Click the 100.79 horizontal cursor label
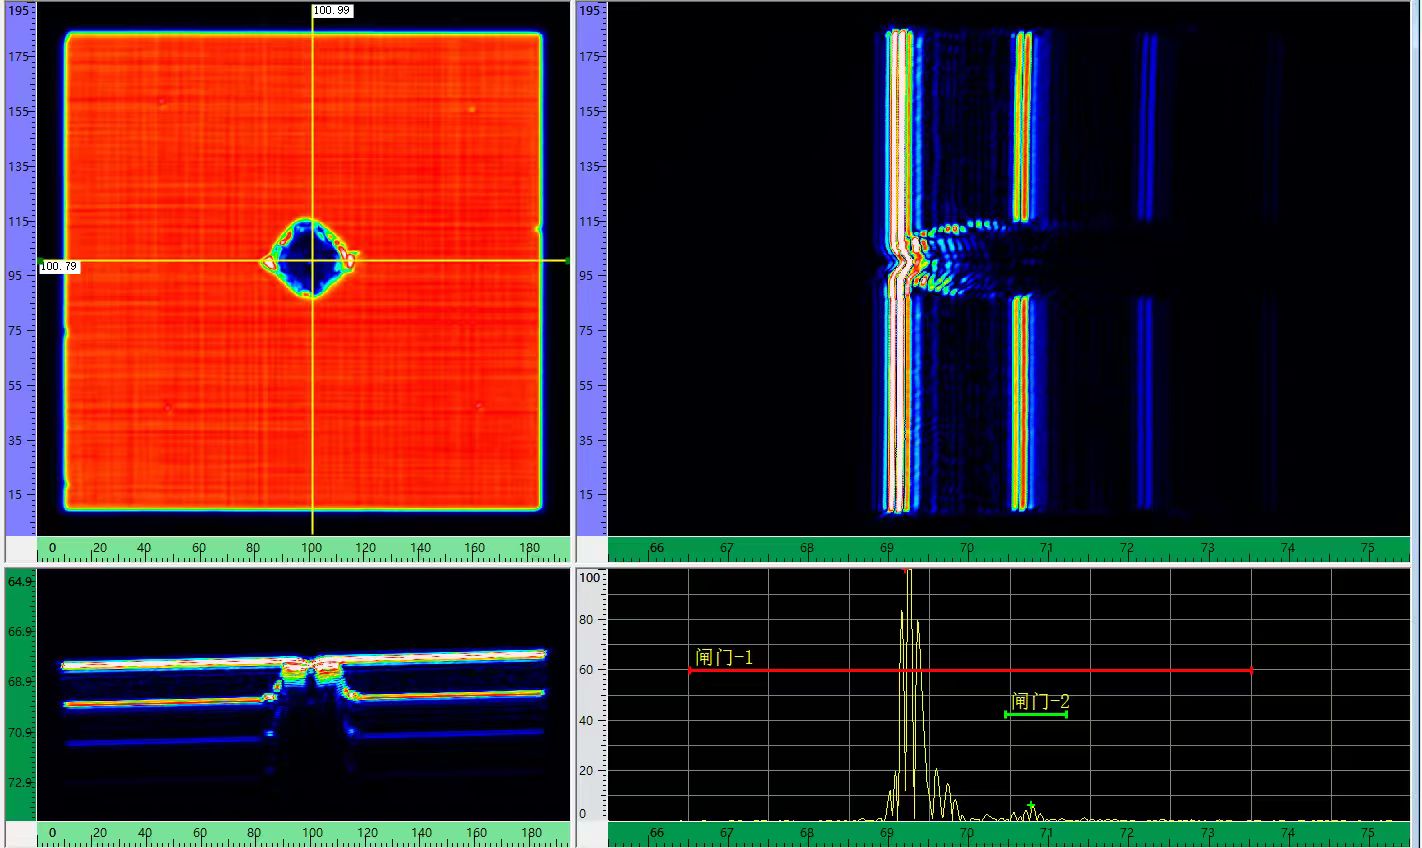Screen dimensions: 1422x848 point(59,267)
